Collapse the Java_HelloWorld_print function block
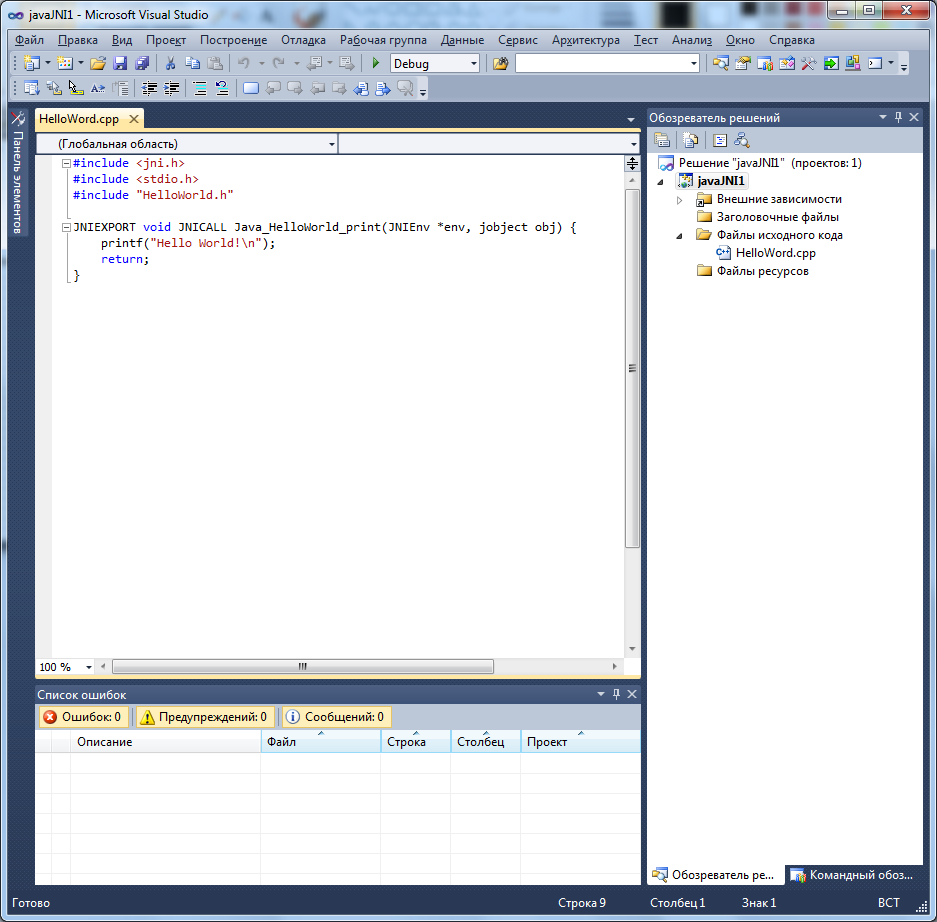This screenshot has height=922, width=937. point(67,227)
